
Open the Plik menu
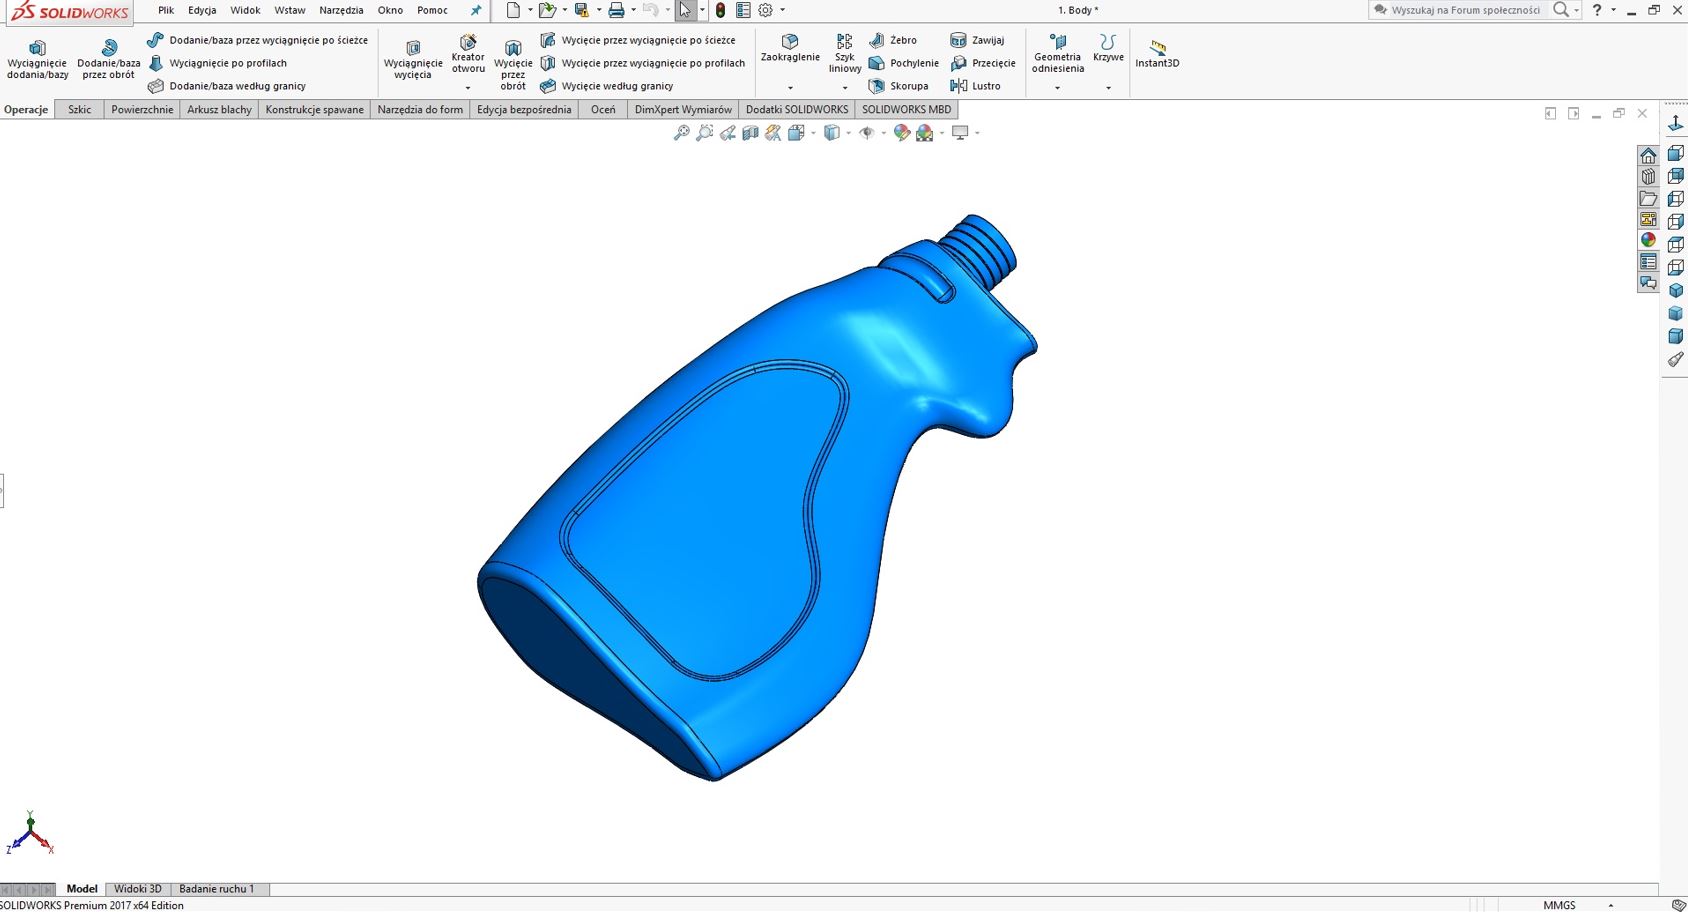[166, 10]
